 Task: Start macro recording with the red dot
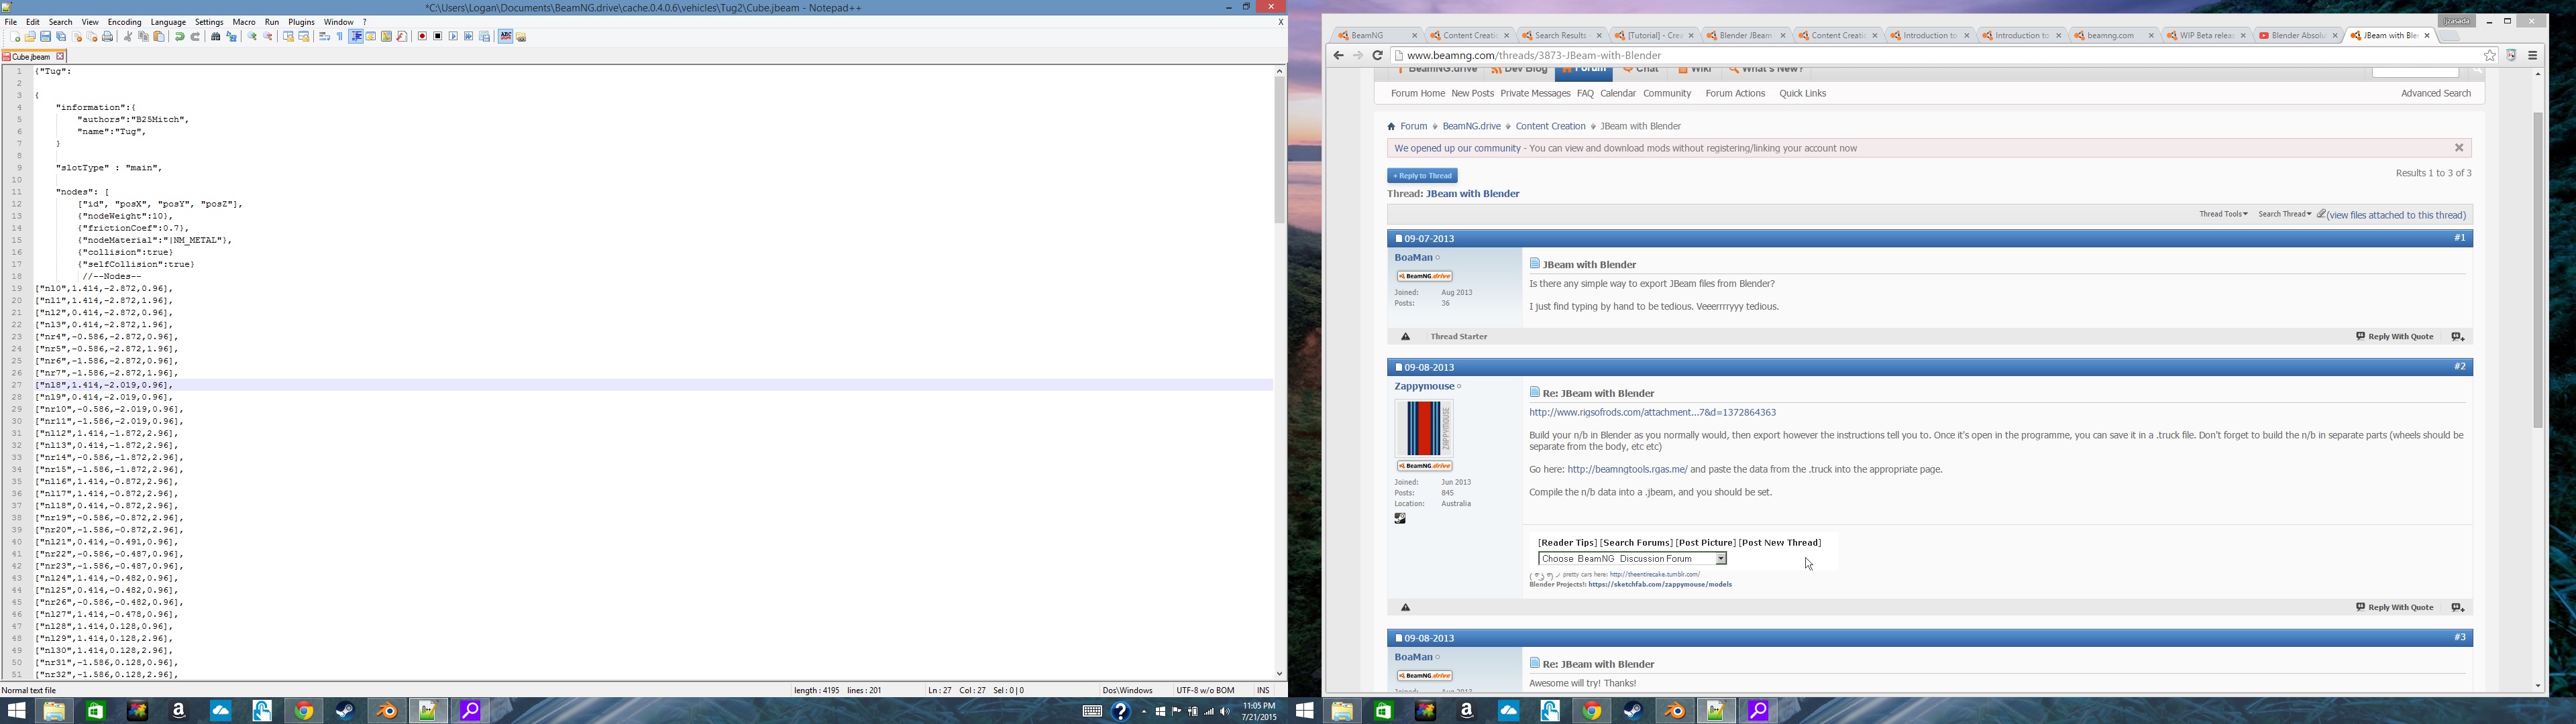(x=422, y=37)
